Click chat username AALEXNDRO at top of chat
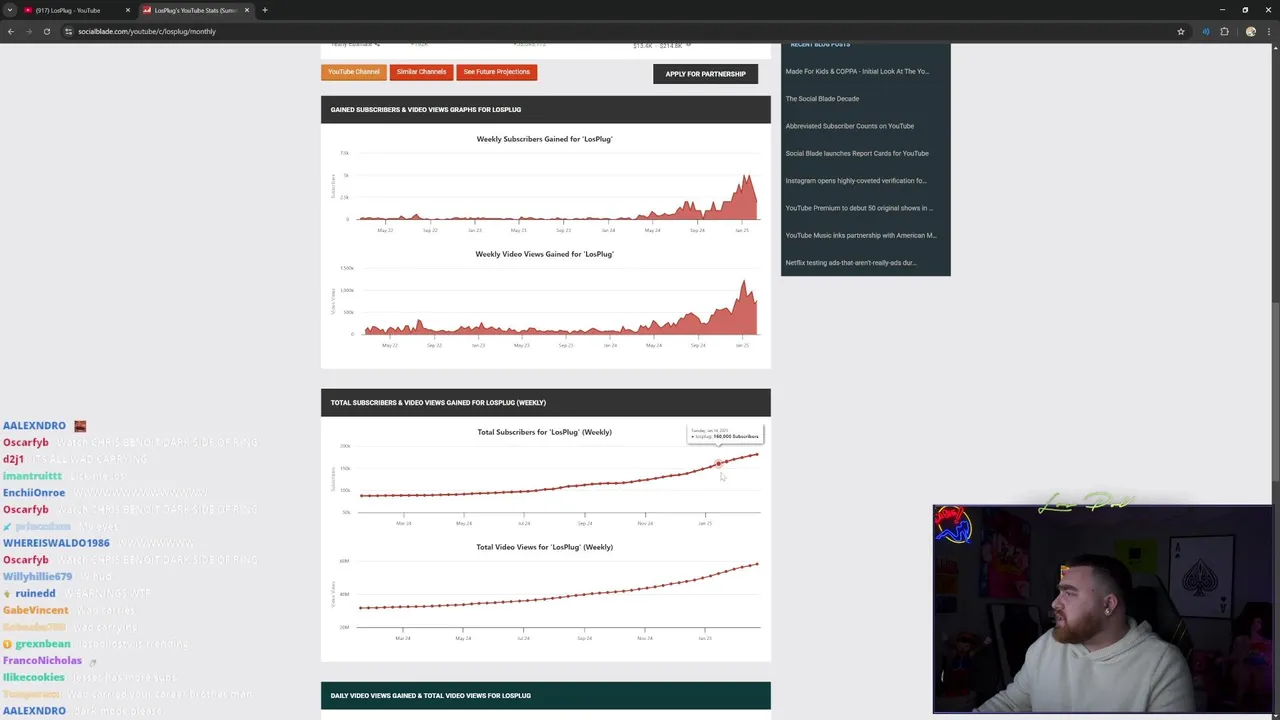This screenshot has width=1280, height=720. [x=34, y=426]
